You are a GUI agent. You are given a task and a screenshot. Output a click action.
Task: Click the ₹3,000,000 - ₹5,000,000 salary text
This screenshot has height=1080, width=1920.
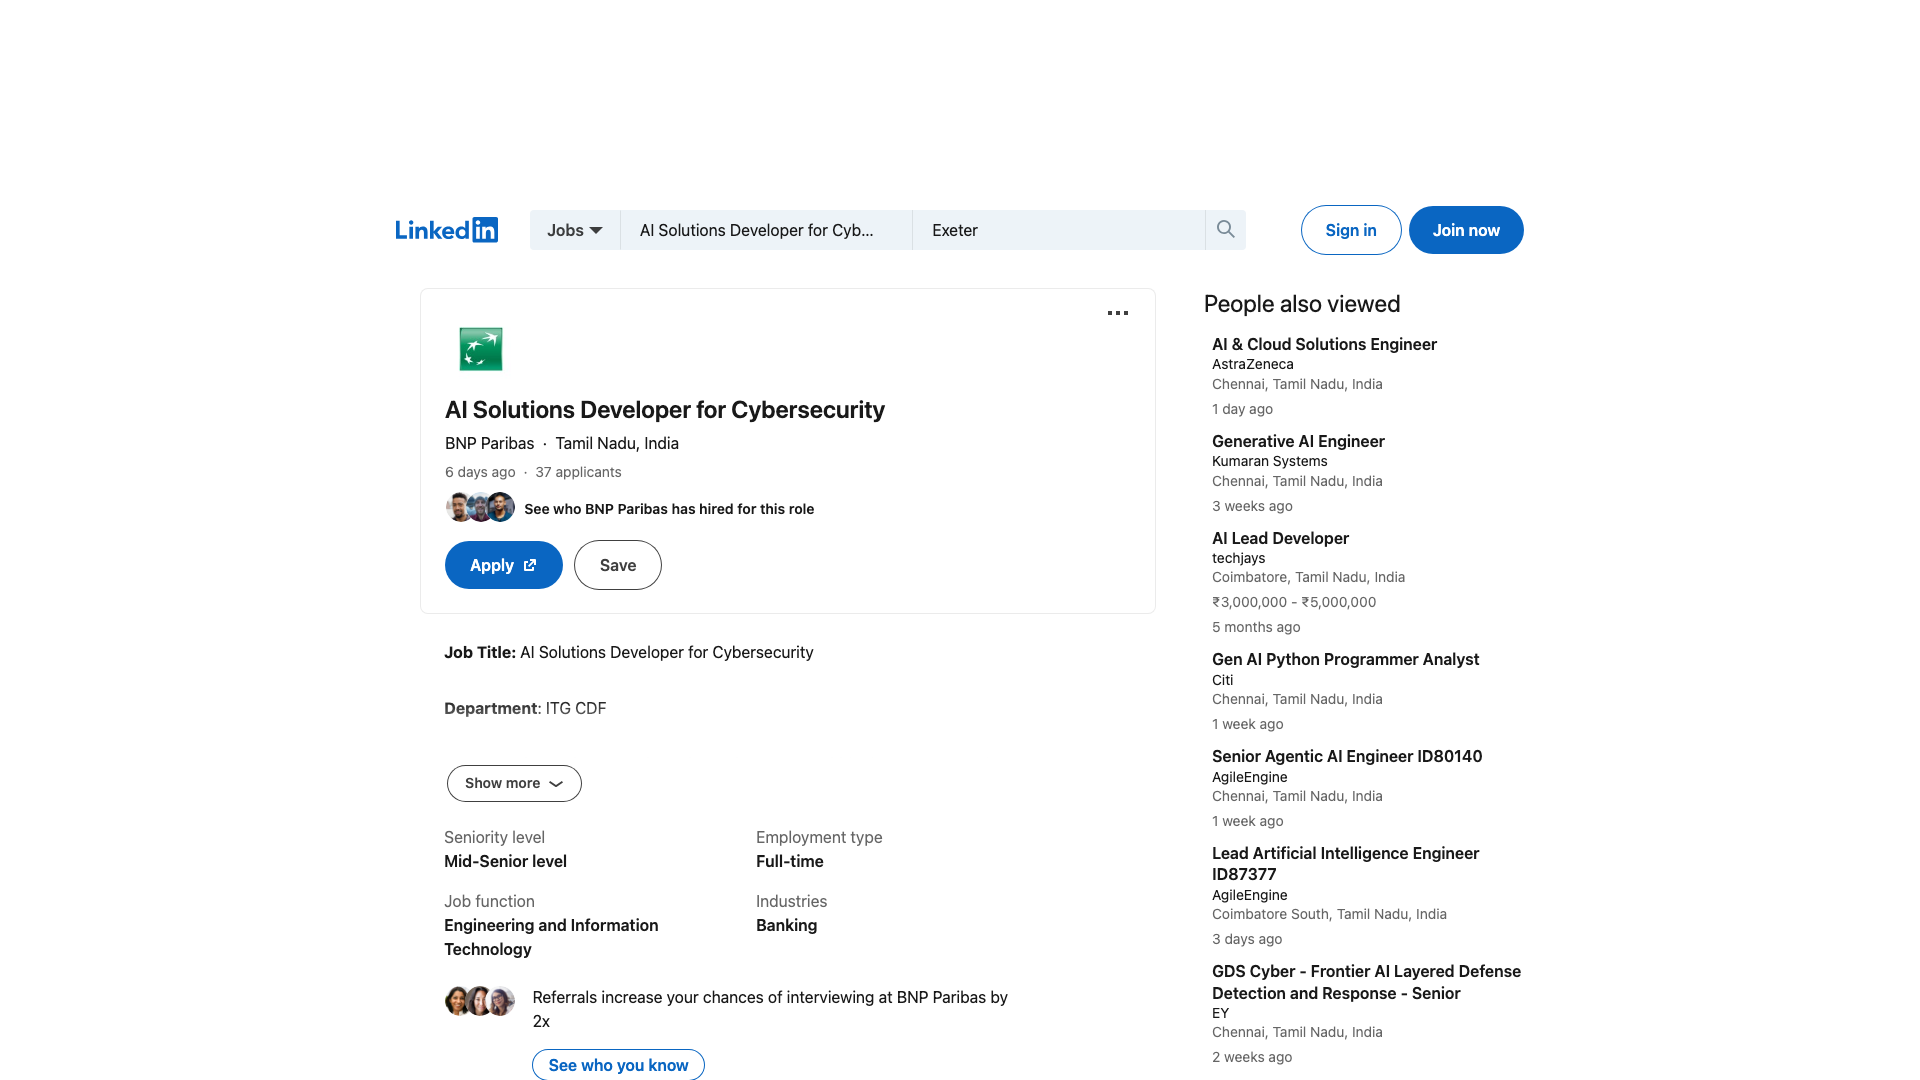(x=1294, y=602)
